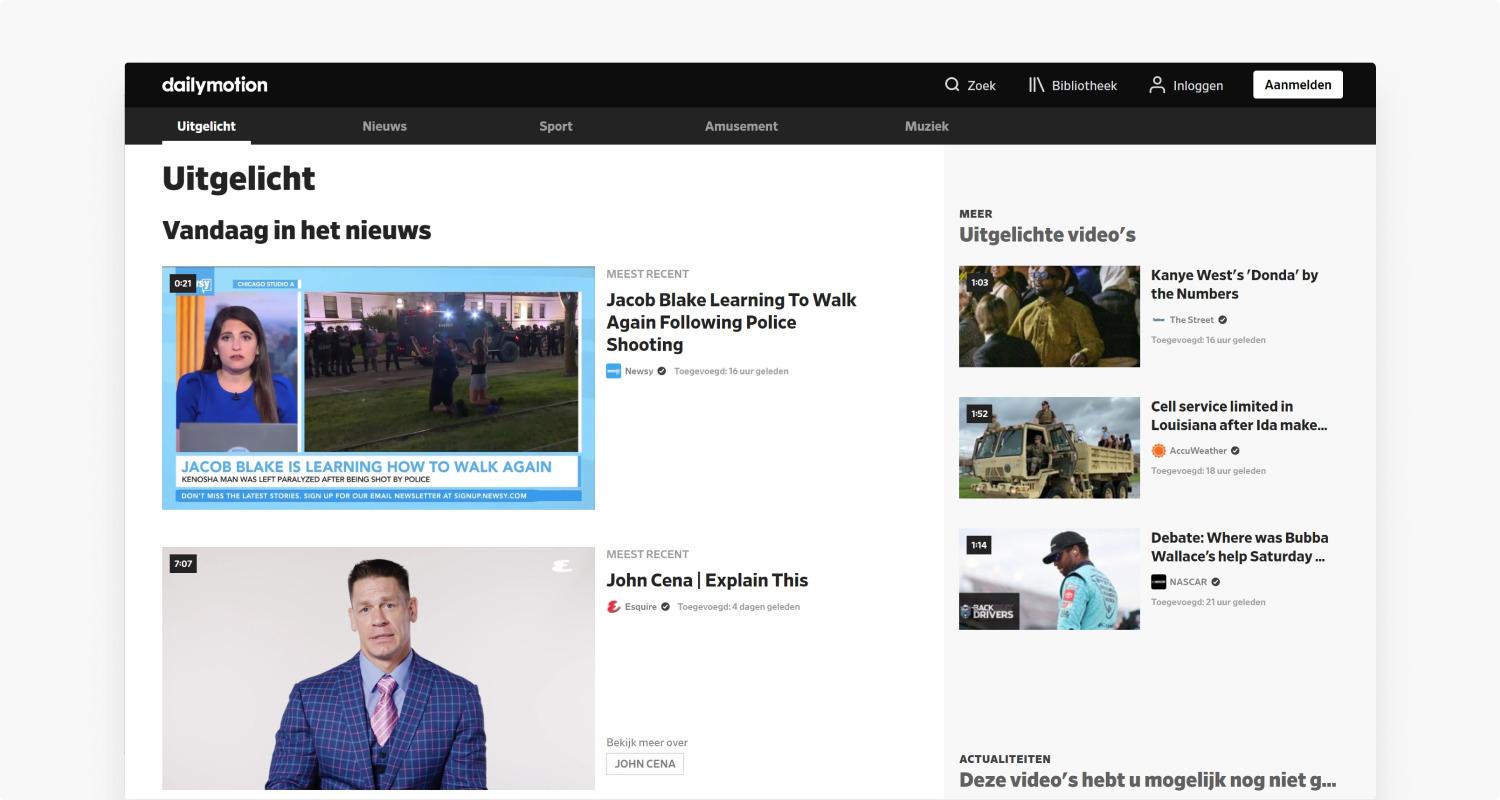Open the Muziek tab
The image size is (1500, 800).
point(927,126)
